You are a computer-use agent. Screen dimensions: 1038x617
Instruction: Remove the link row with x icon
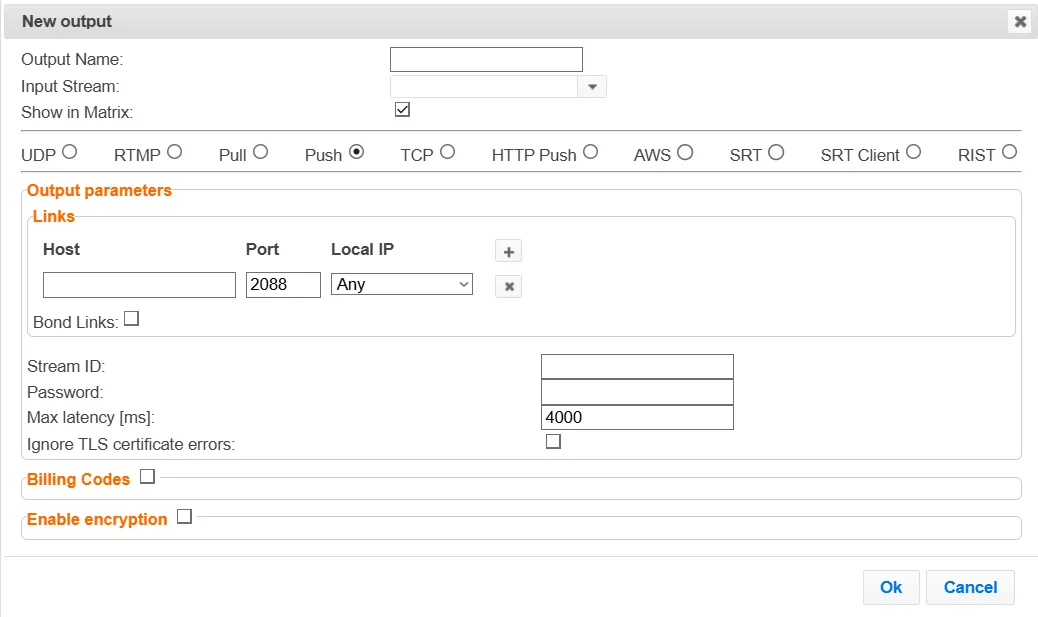pyautogui.click(x=508, y=287)
